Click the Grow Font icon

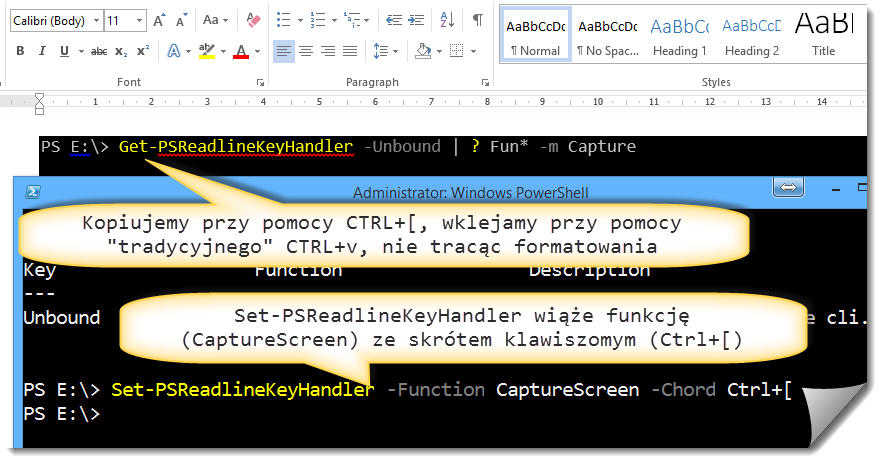click(160, 19)
